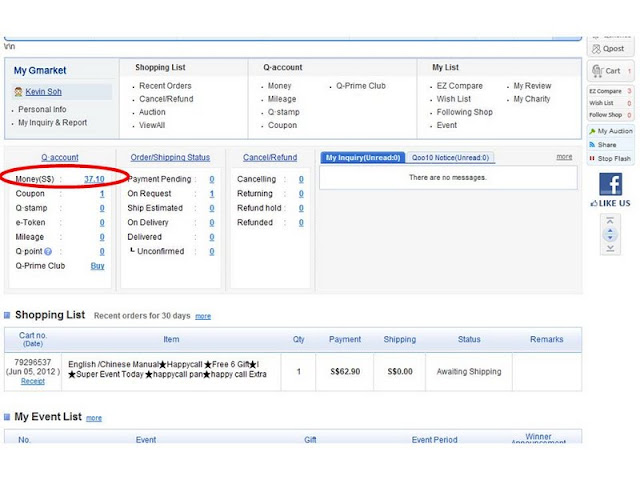Open Recent Orders in Shopping List
This screenshot has height=480, width=640.
click(x=165, y=86)
